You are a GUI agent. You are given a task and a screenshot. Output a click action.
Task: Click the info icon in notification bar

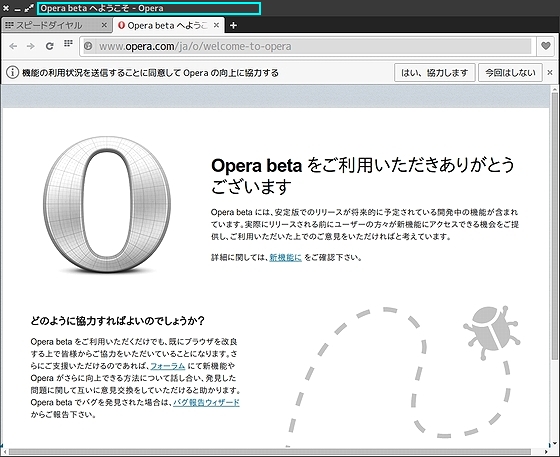pos(12,72)
